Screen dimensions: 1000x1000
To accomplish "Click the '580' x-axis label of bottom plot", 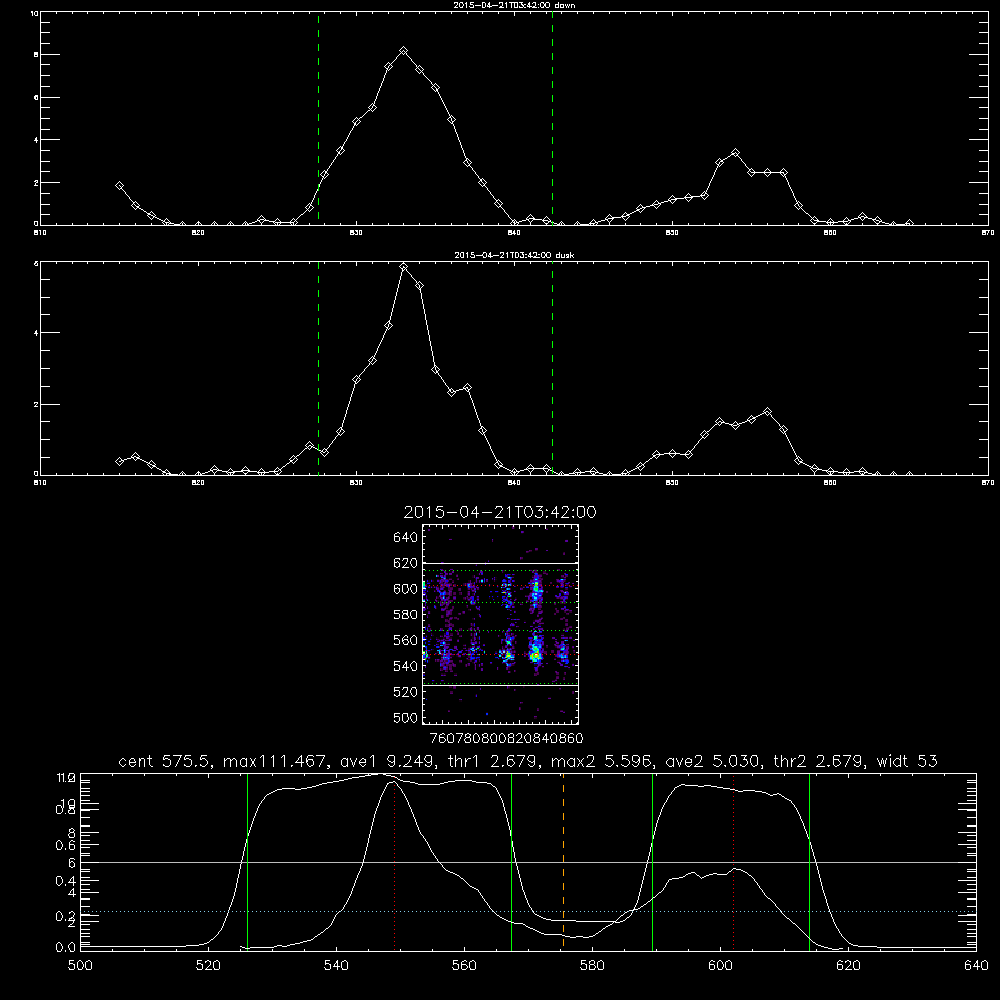I will pyautogui.click(x=592, y=965).
